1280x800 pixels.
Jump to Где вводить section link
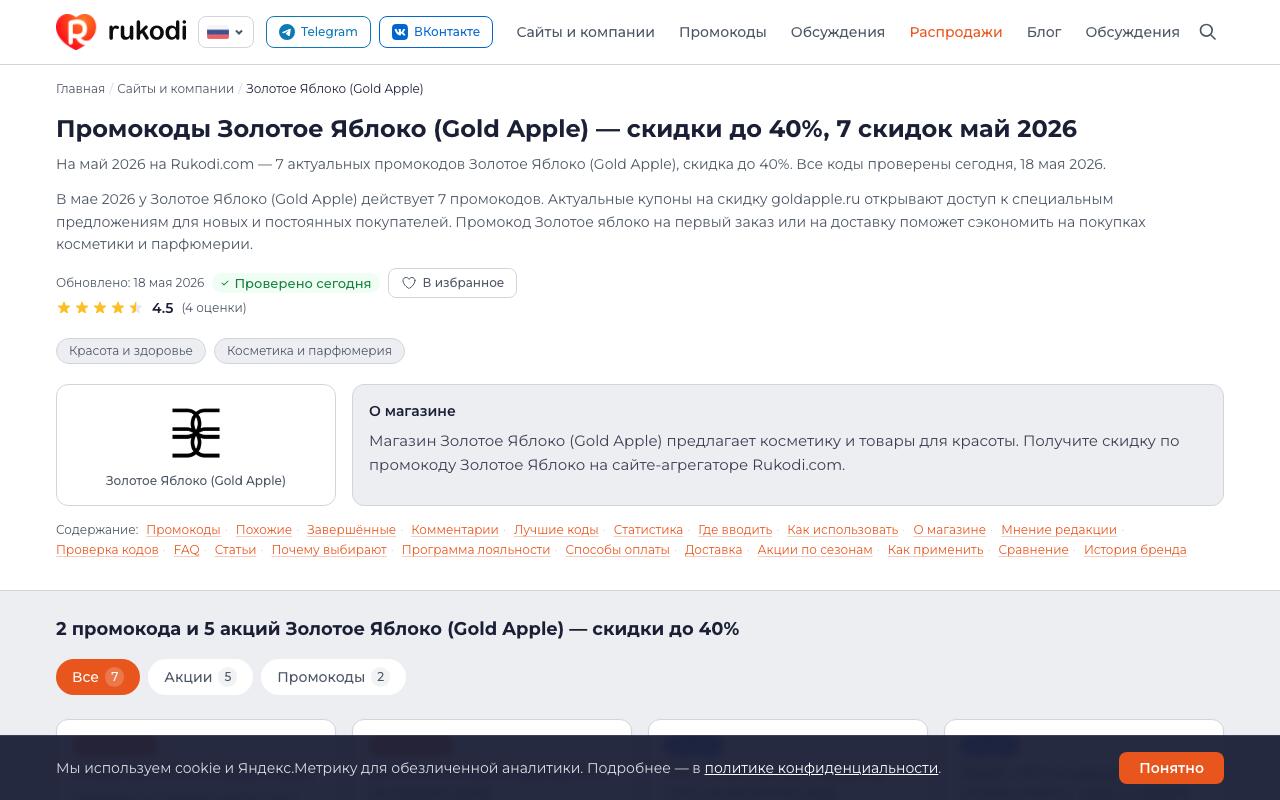[x=735, y=530]
